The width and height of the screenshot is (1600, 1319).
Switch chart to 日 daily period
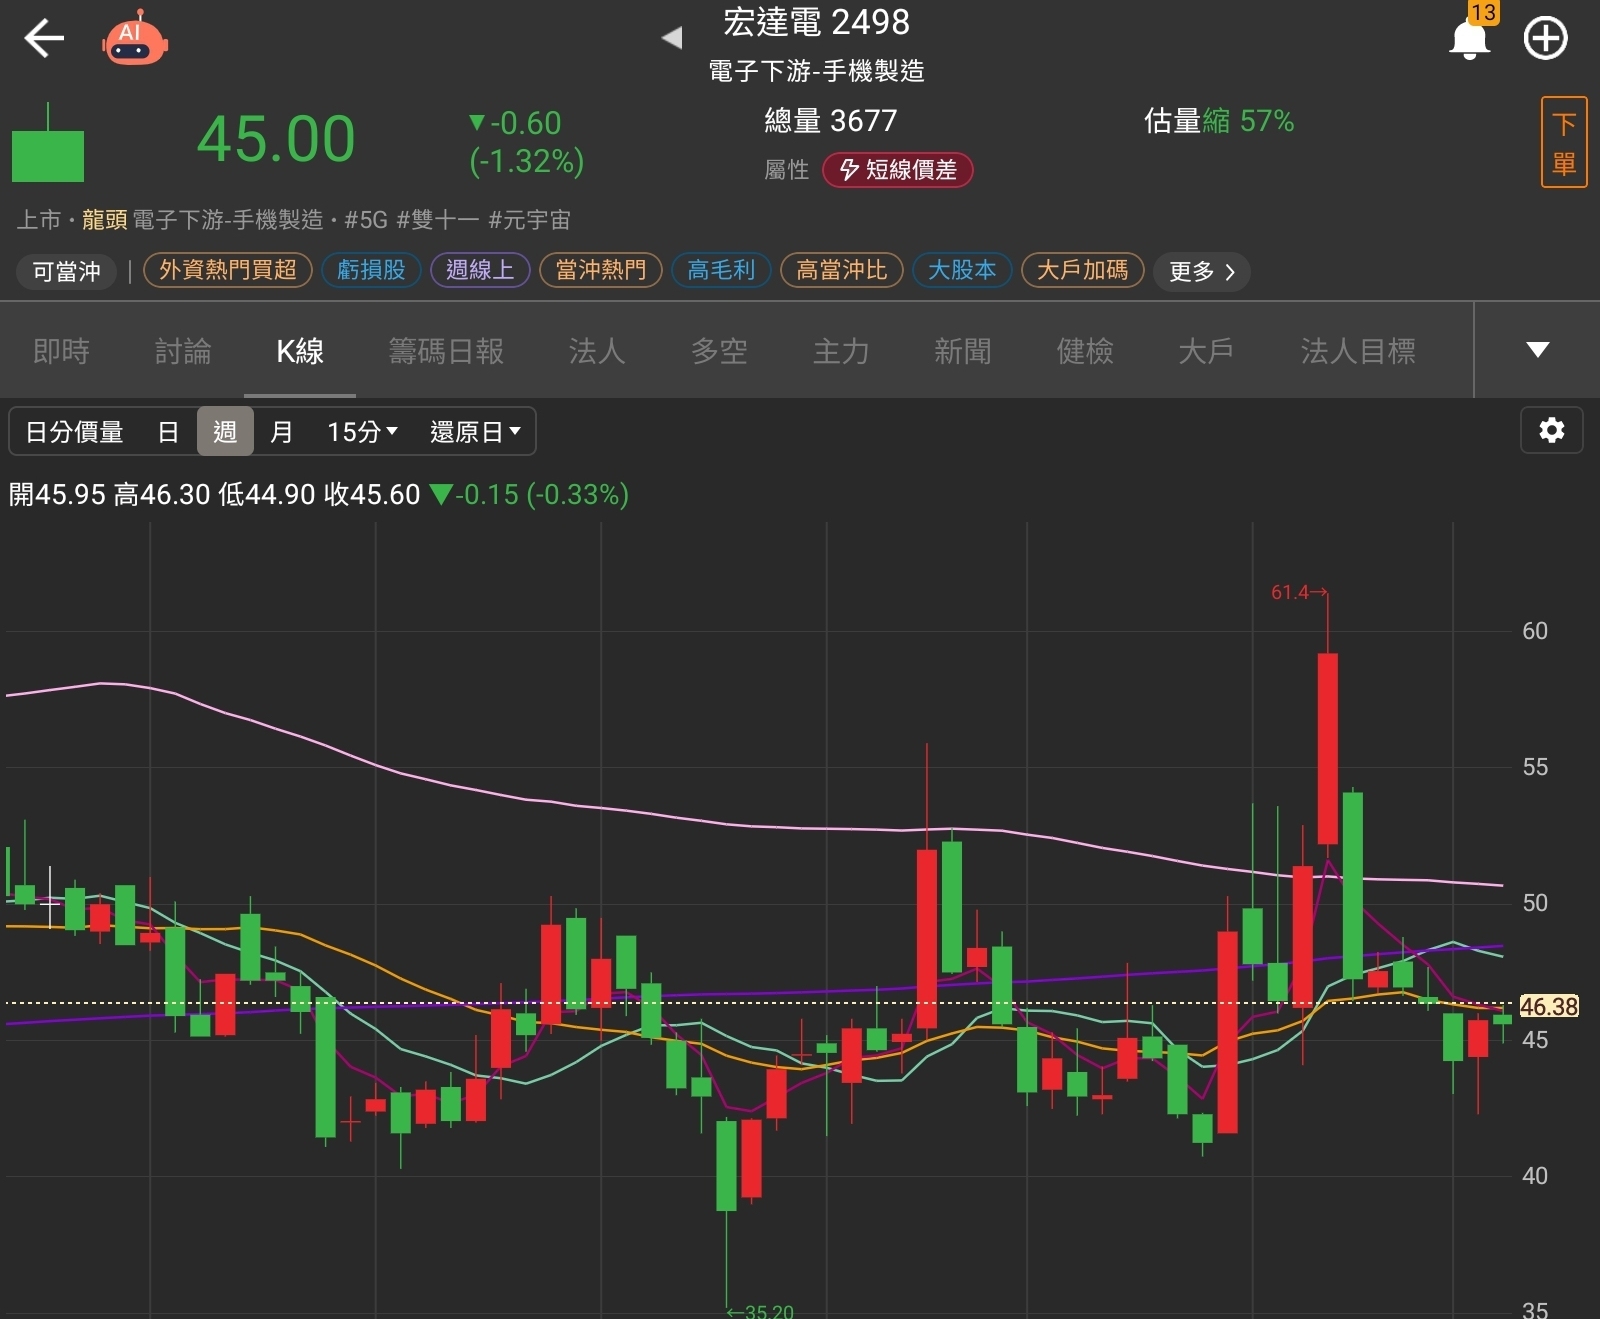coord(168,432)
